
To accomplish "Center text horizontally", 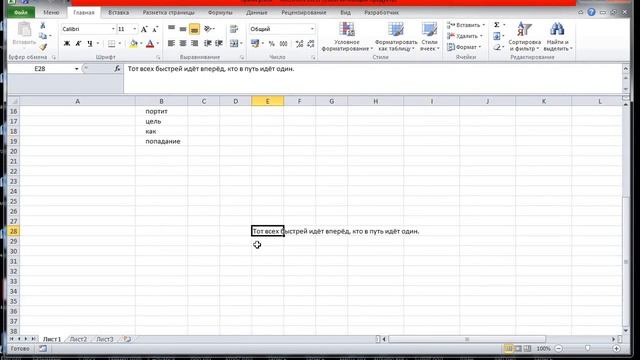I will click(x=183, y=43).
